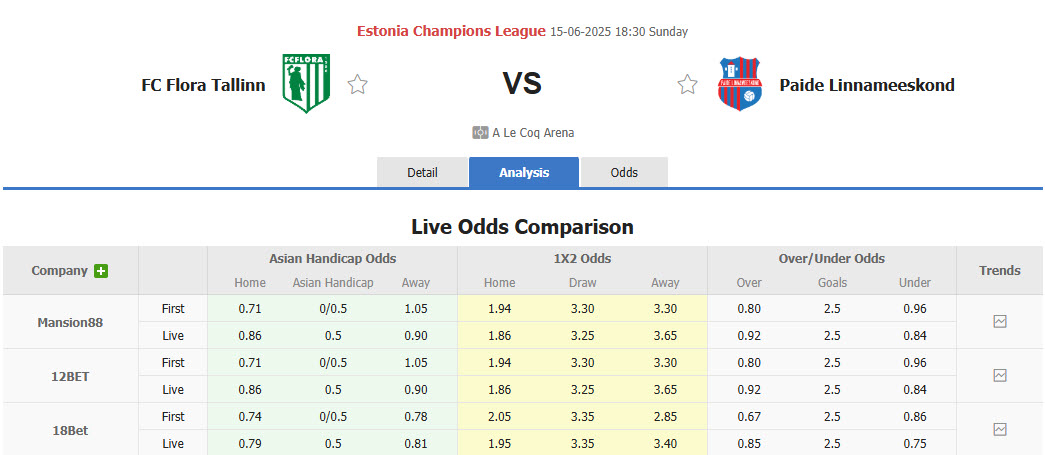Select the Analysis tab

click(524, 172)
